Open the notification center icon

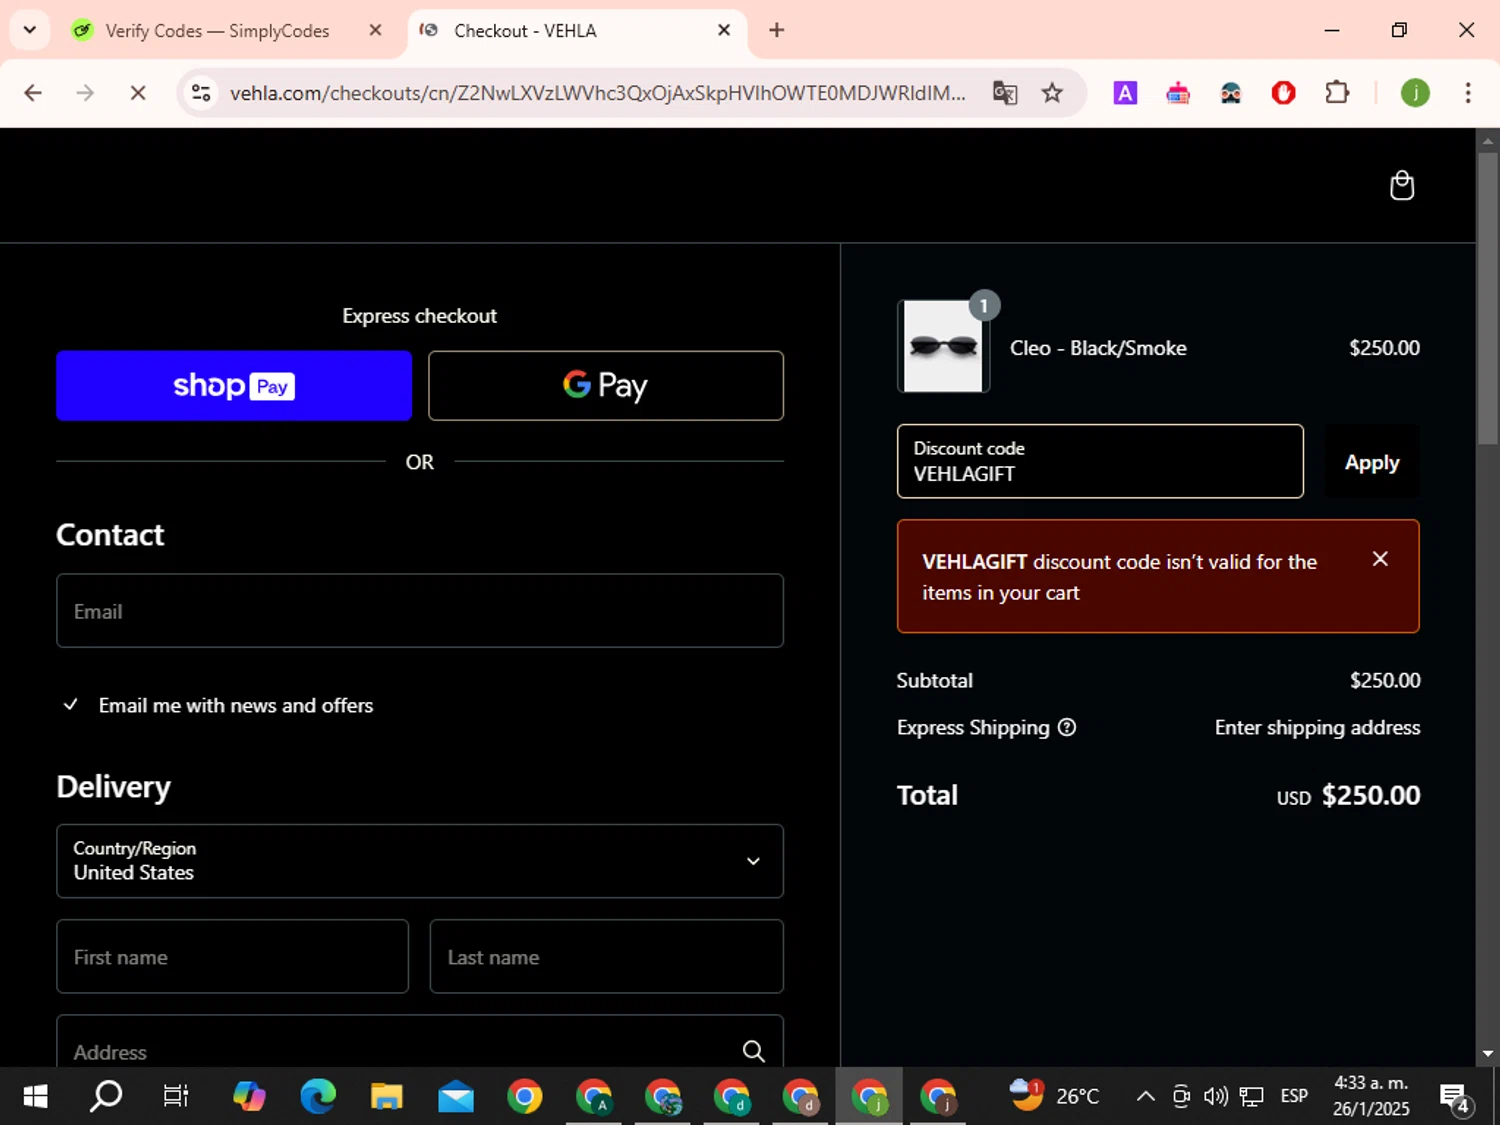pos(1456,1098)
